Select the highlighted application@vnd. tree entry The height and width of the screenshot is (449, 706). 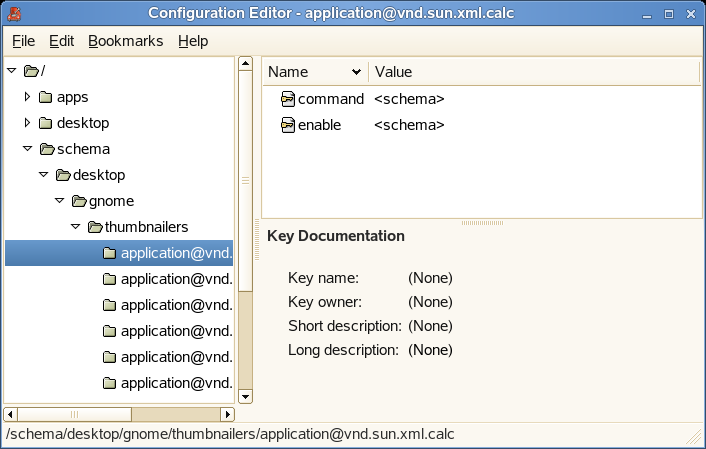pos(176,253)
